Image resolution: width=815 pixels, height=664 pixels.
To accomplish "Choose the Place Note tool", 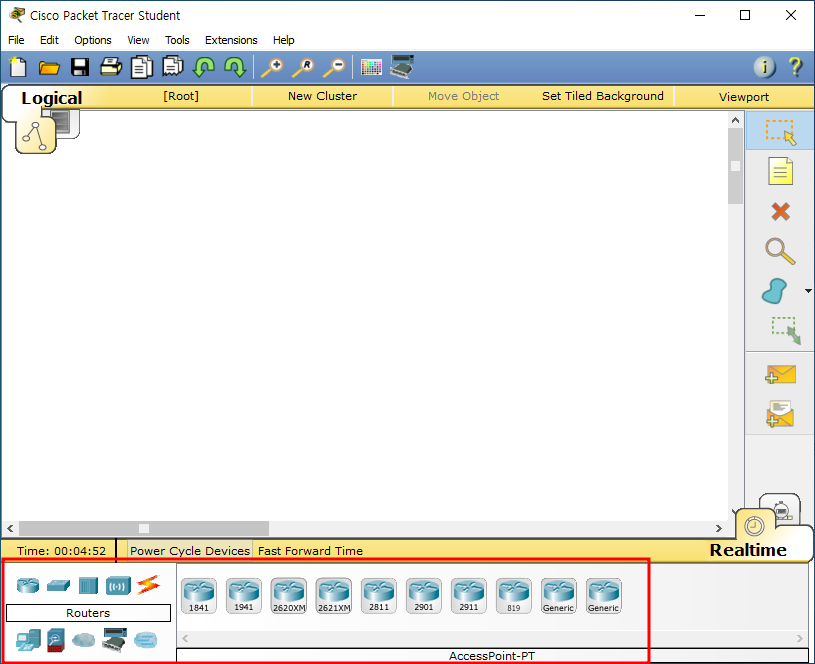I will [780, 172].
